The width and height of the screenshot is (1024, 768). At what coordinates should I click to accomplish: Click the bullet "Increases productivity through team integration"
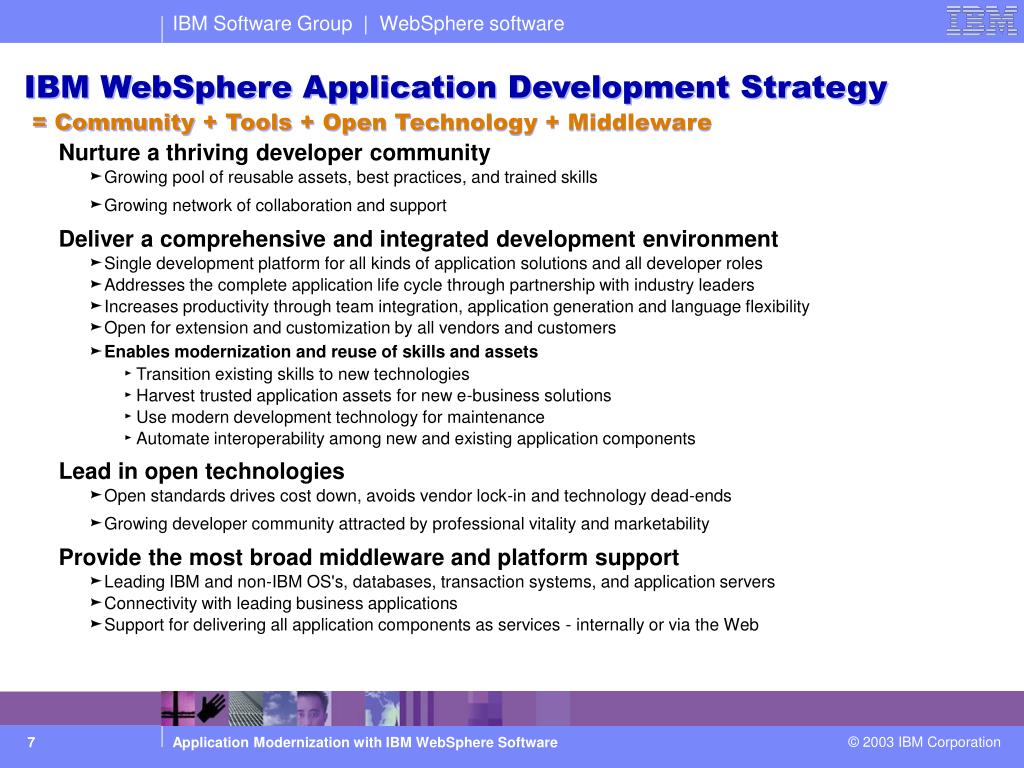456,306
